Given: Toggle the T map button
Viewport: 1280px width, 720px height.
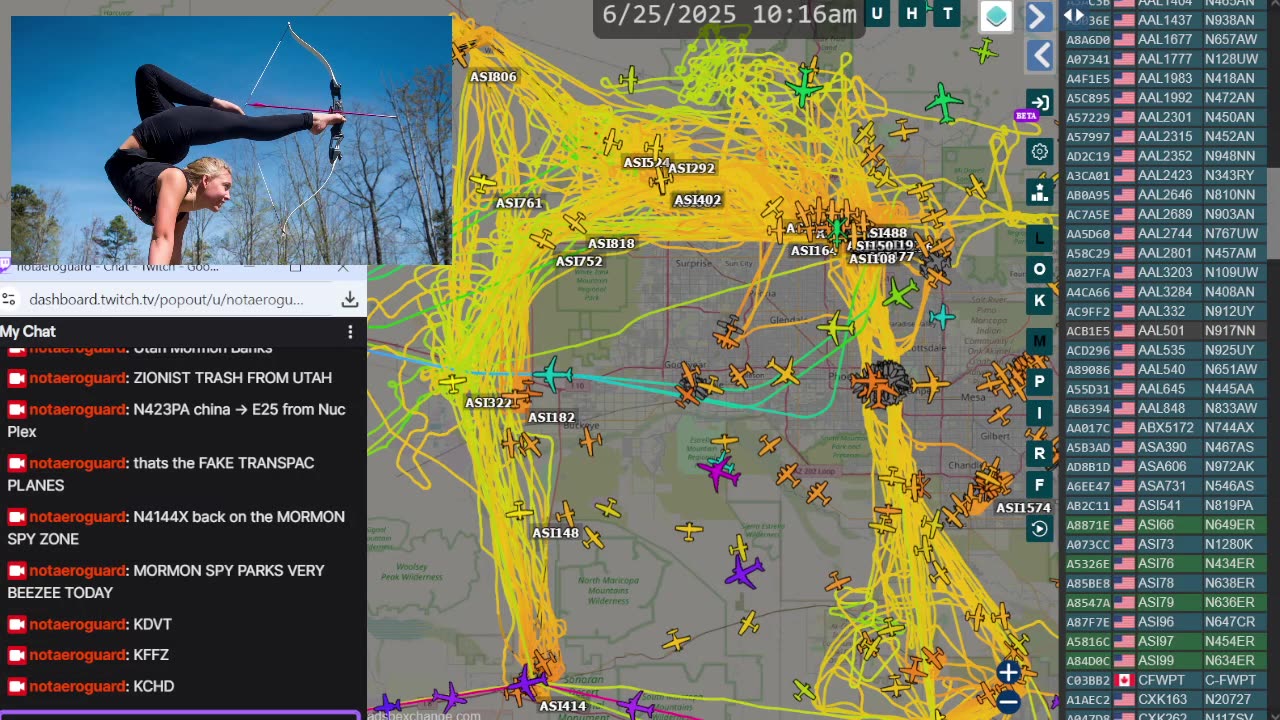Looking at the screenshot, I should pyautogui.click(x=947, y=14).
